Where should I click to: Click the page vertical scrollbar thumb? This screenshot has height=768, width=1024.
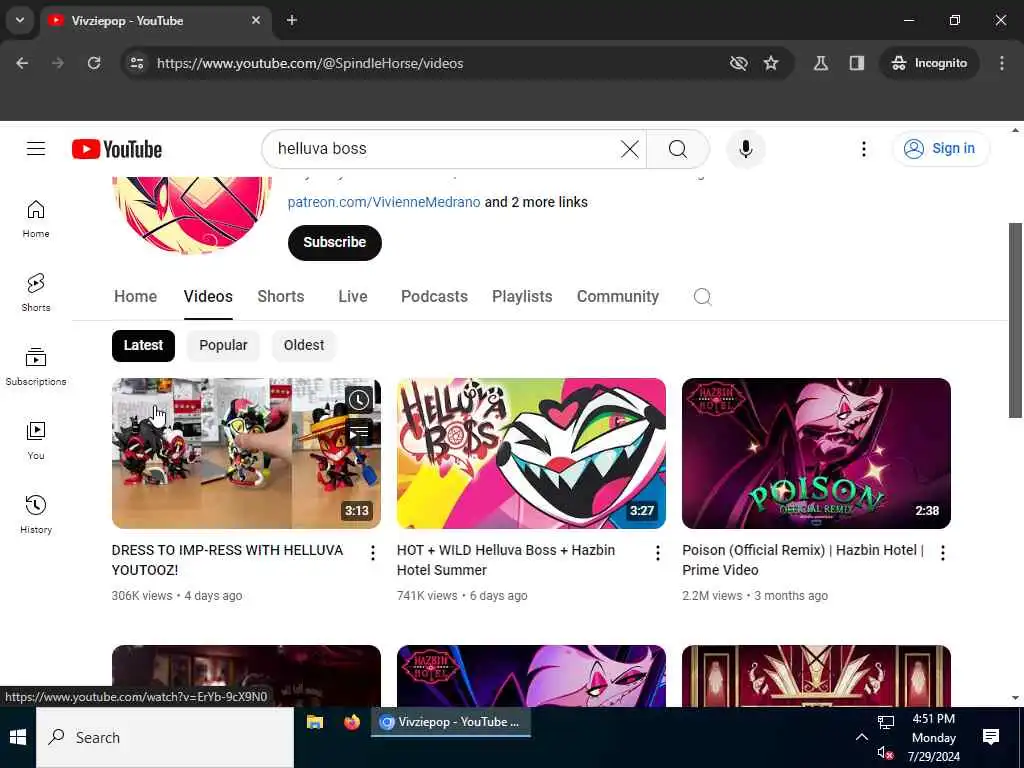point(1015,320)
